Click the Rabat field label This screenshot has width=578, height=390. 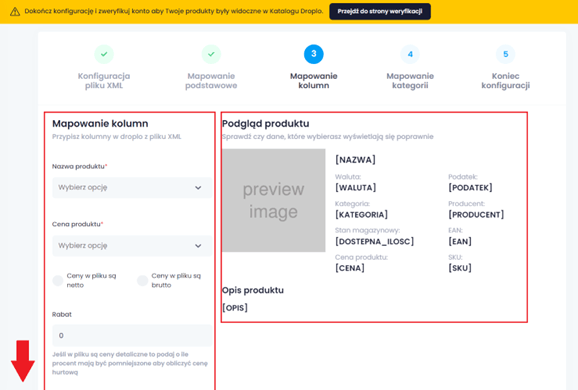pos(62,314)
